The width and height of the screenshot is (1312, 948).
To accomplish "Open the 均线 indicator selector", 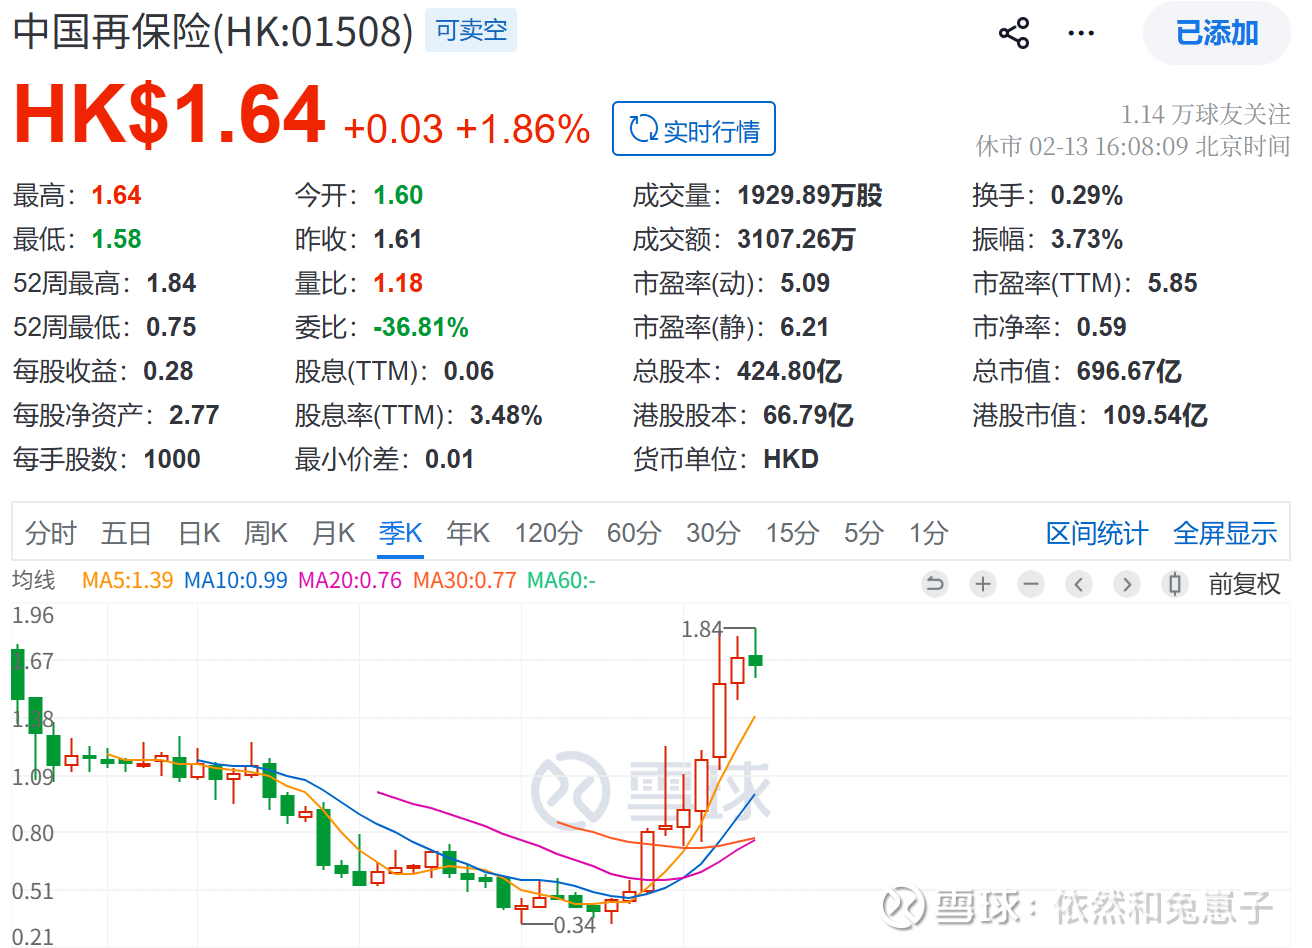I will 34,580.
